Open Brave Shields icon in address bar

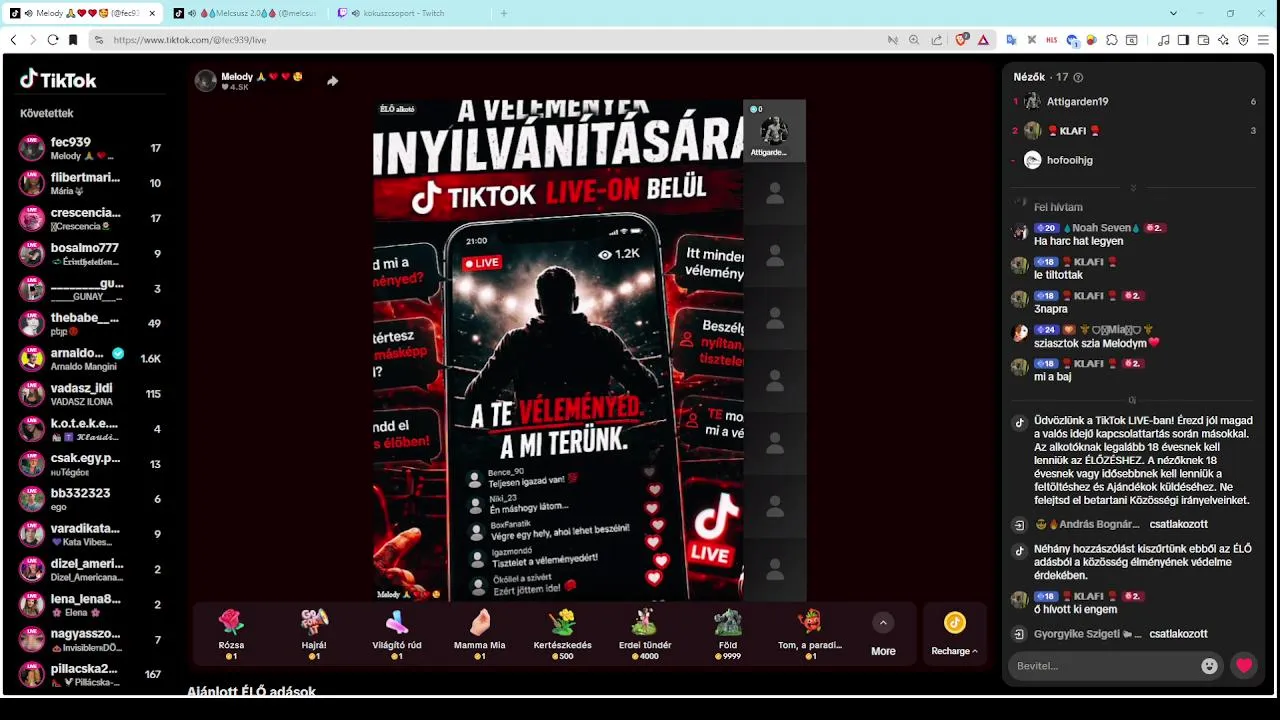[x=962, y=40]
